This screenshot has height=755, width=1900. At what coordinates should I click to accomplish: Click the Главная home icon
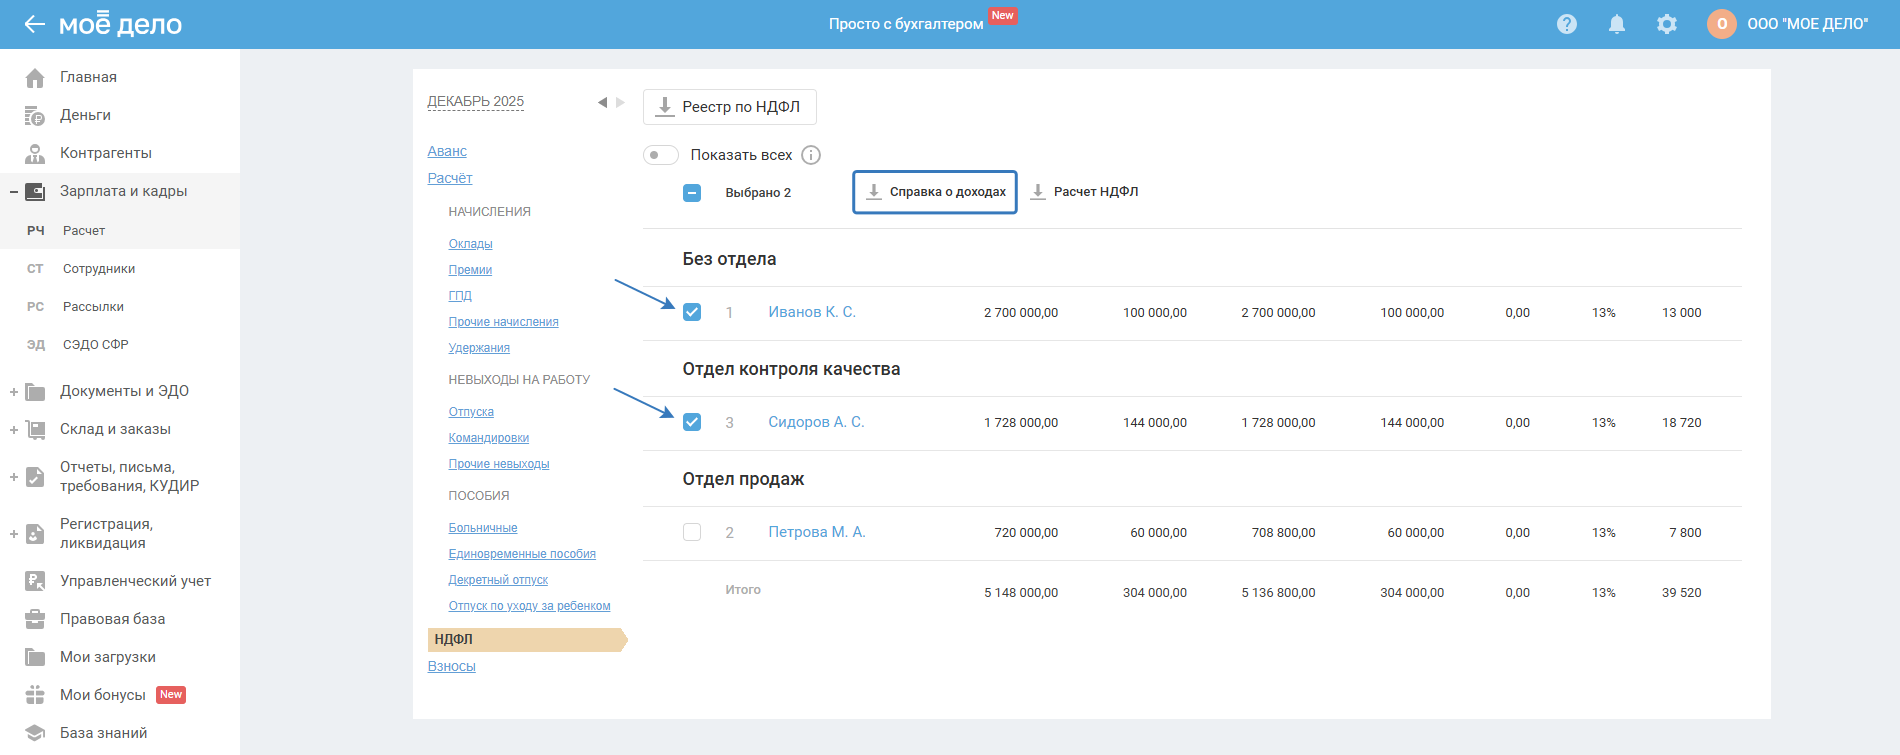coord(35,77)
